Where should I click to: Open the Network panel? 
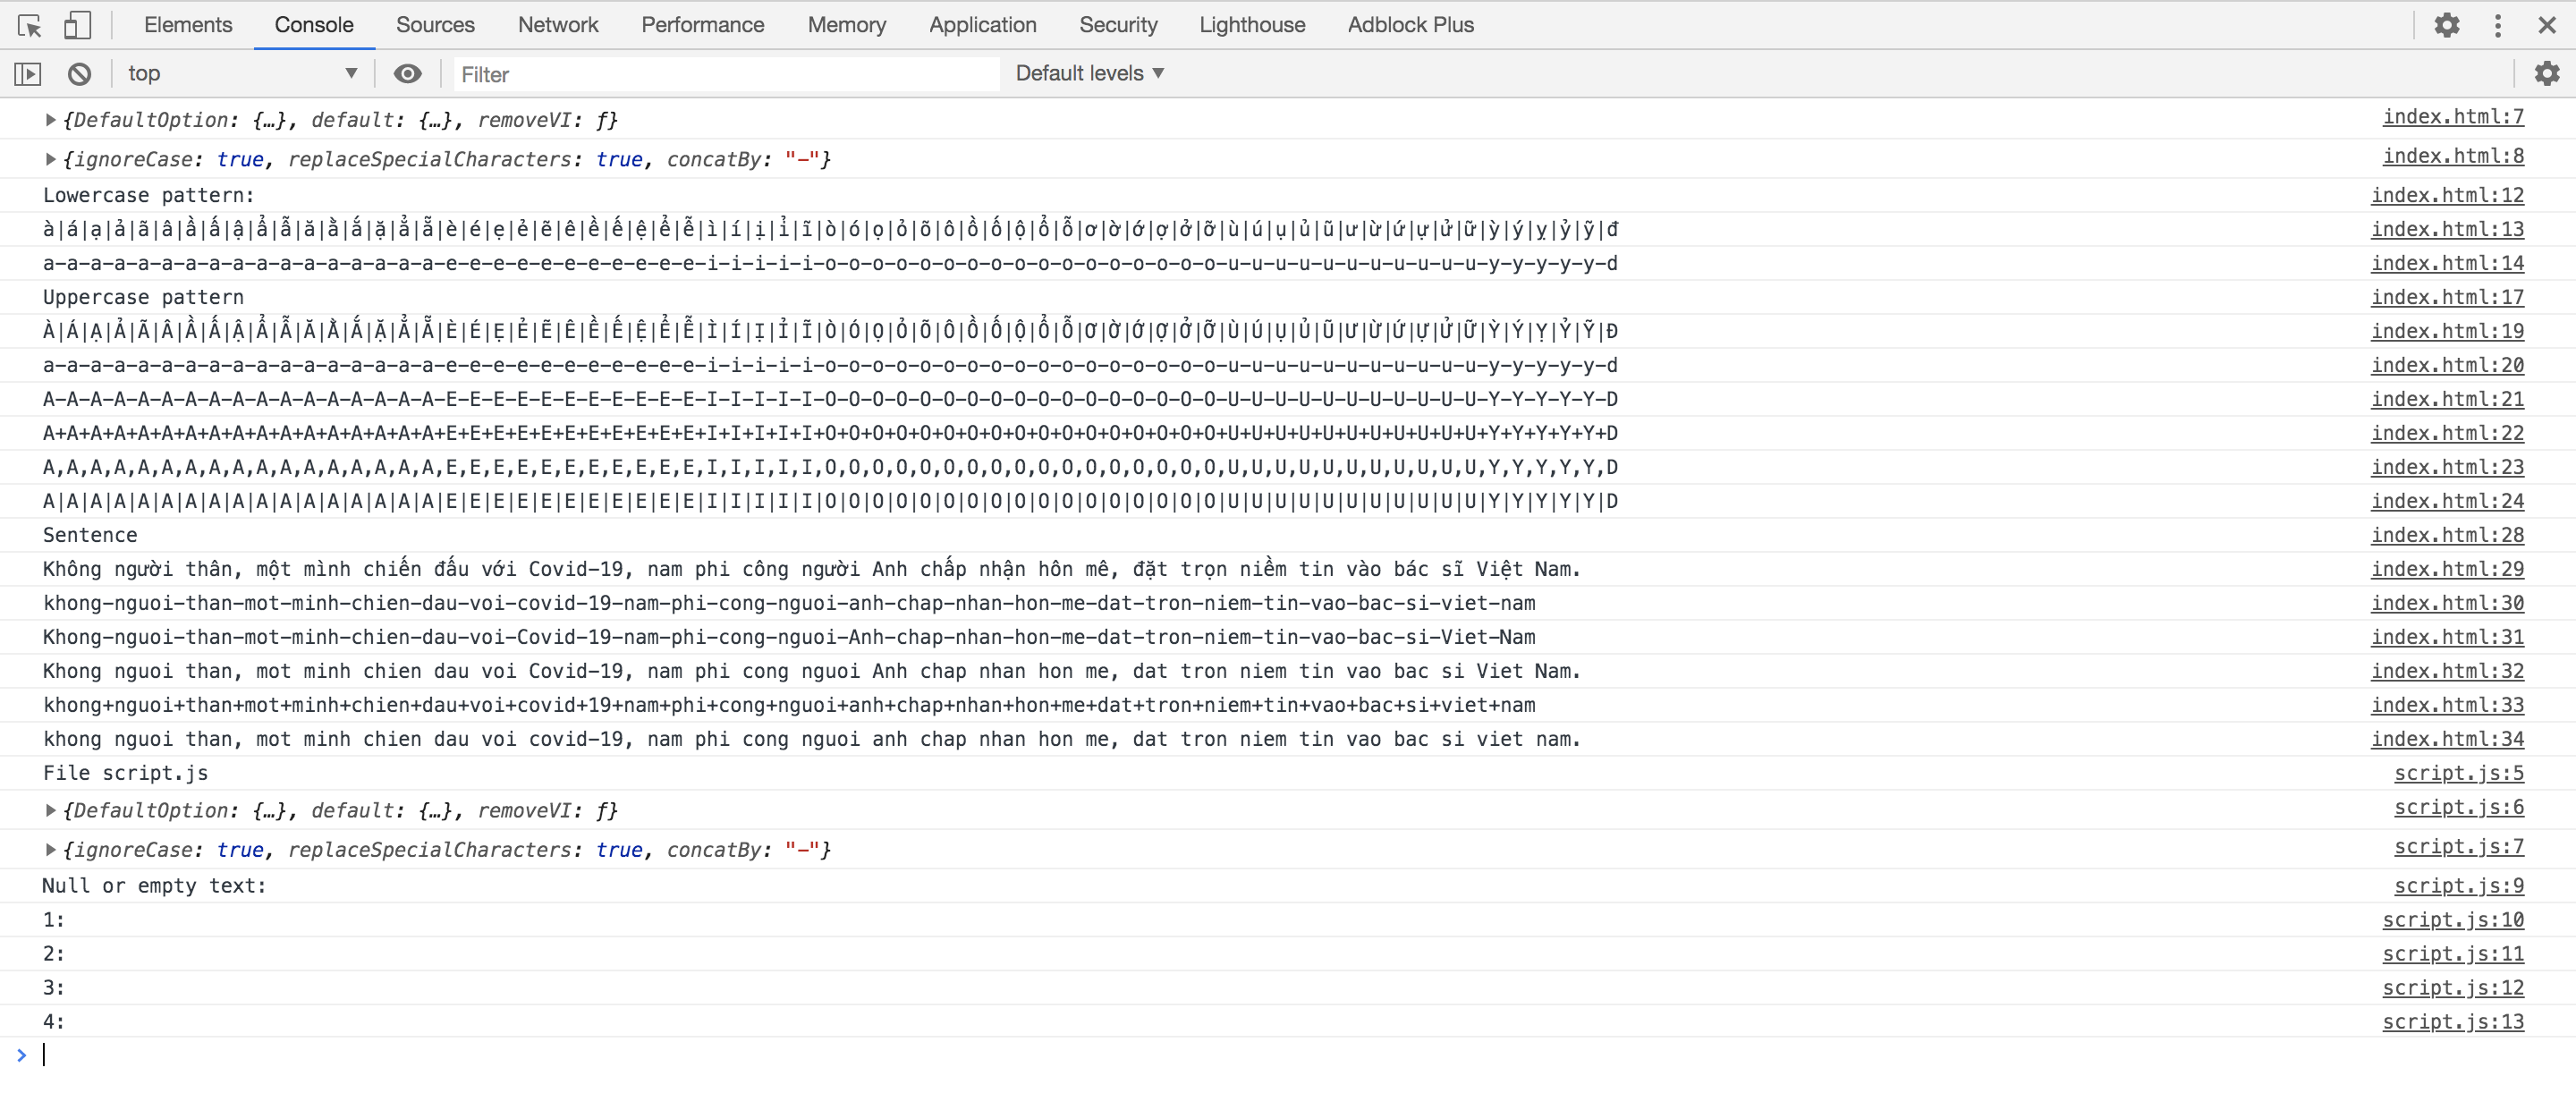click(558, 23)
